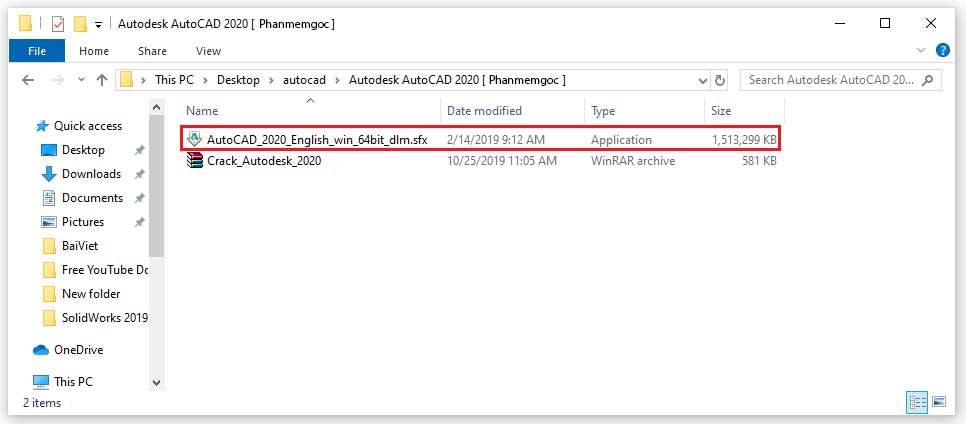
Task: Click the WinRAR archive icon of Crack_Autodesk_2020
Action: (194, 161)
